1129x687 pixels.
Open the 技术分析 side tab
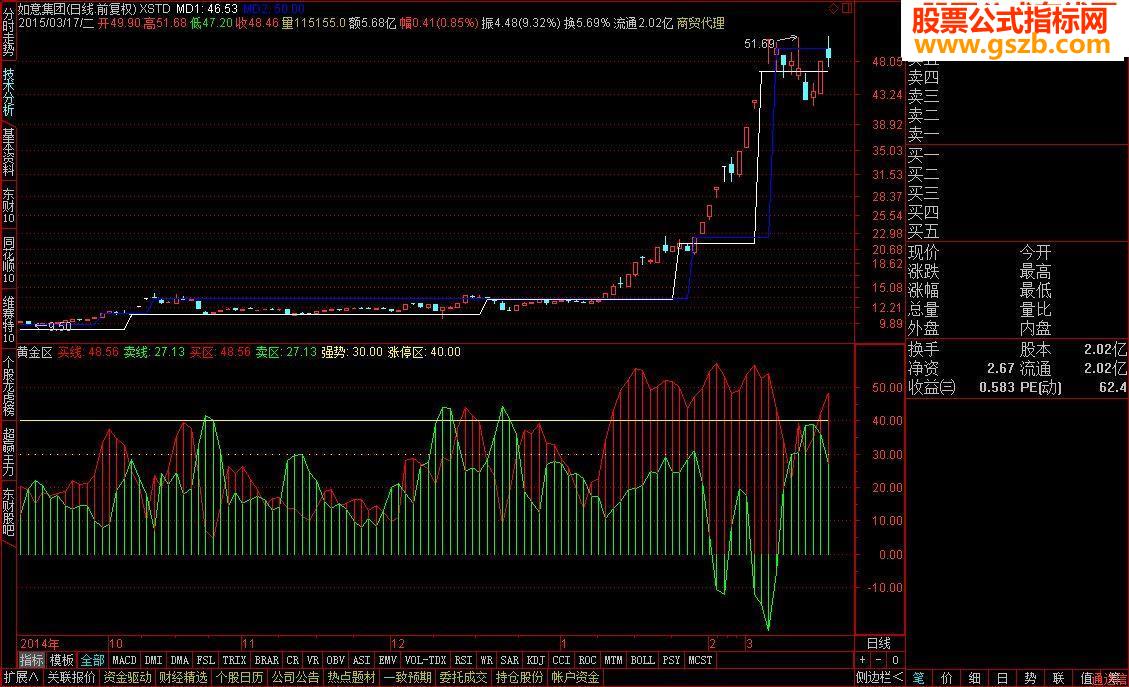click(x=9, y=92)
